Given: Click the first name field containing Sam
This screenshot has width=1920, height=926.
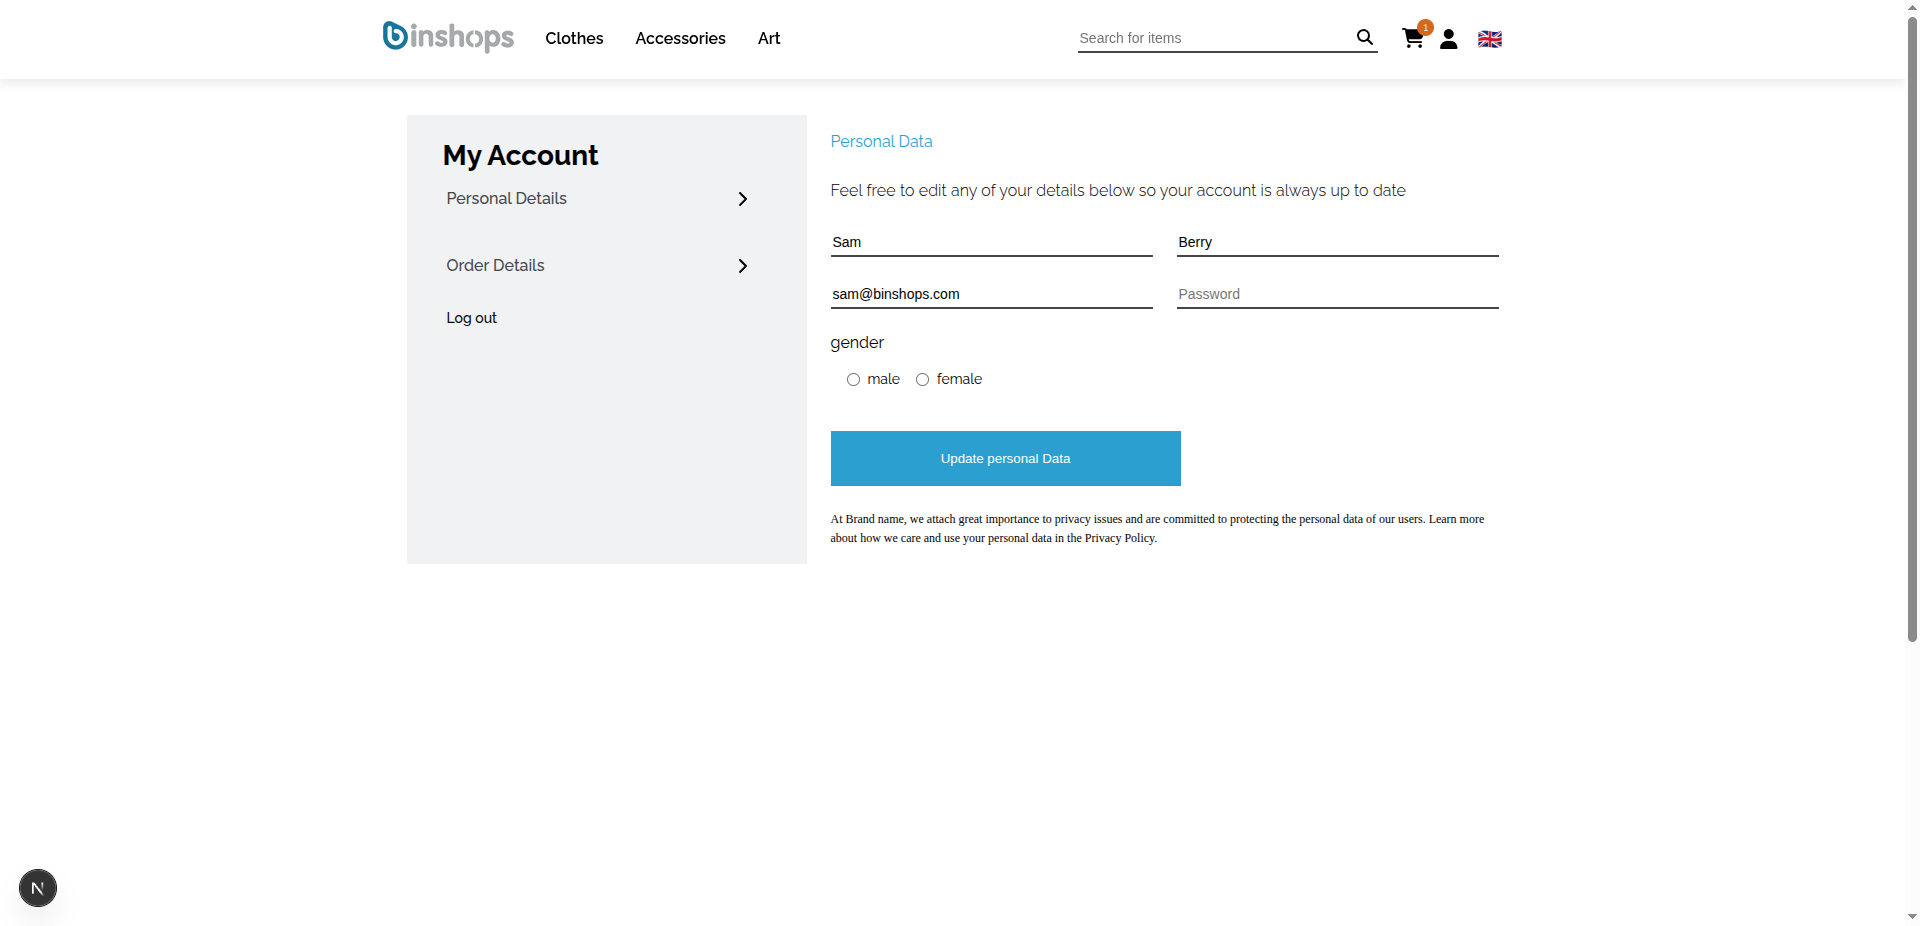Looking at the screenshot, I should click(990, 242).
